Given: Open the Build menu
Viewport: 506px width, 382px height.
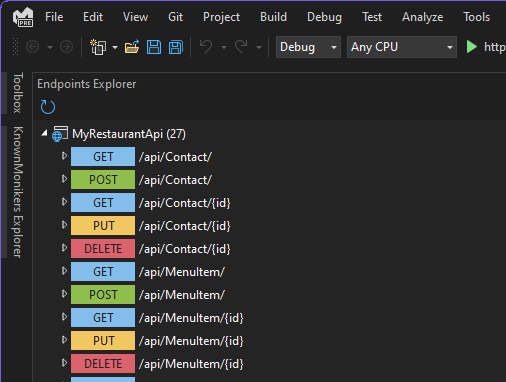Looking at the screenshot, I should (273, 17).
